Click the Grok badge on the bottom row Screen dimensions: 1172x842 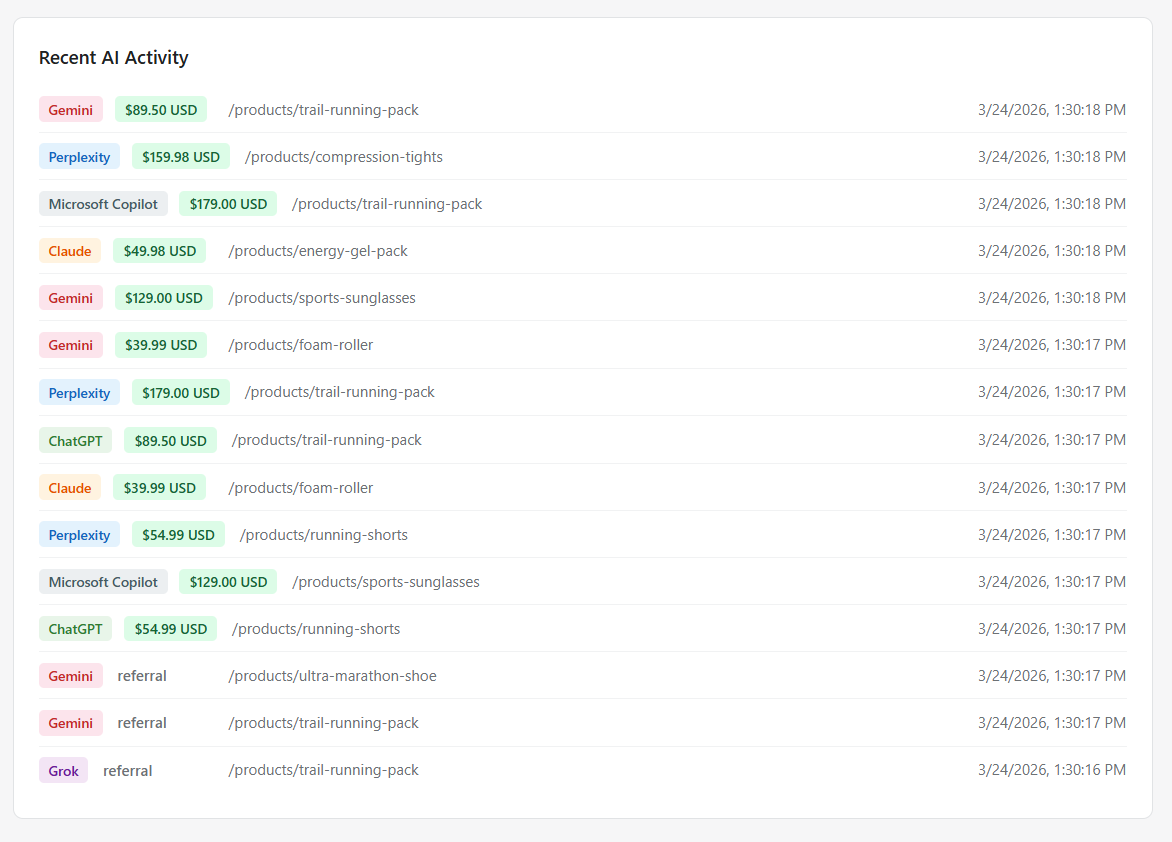pyautogui.click(x=63, y=770)
